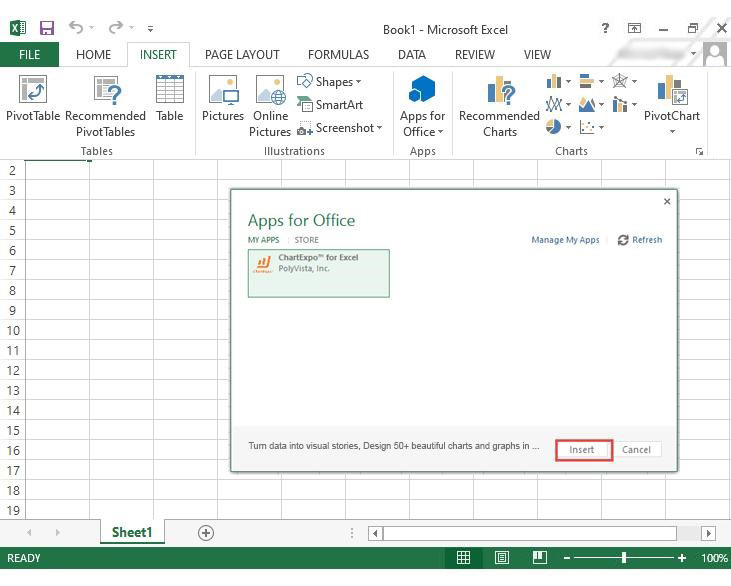Insert a PivotTable
731x586 pixels.
click(33, 98)
